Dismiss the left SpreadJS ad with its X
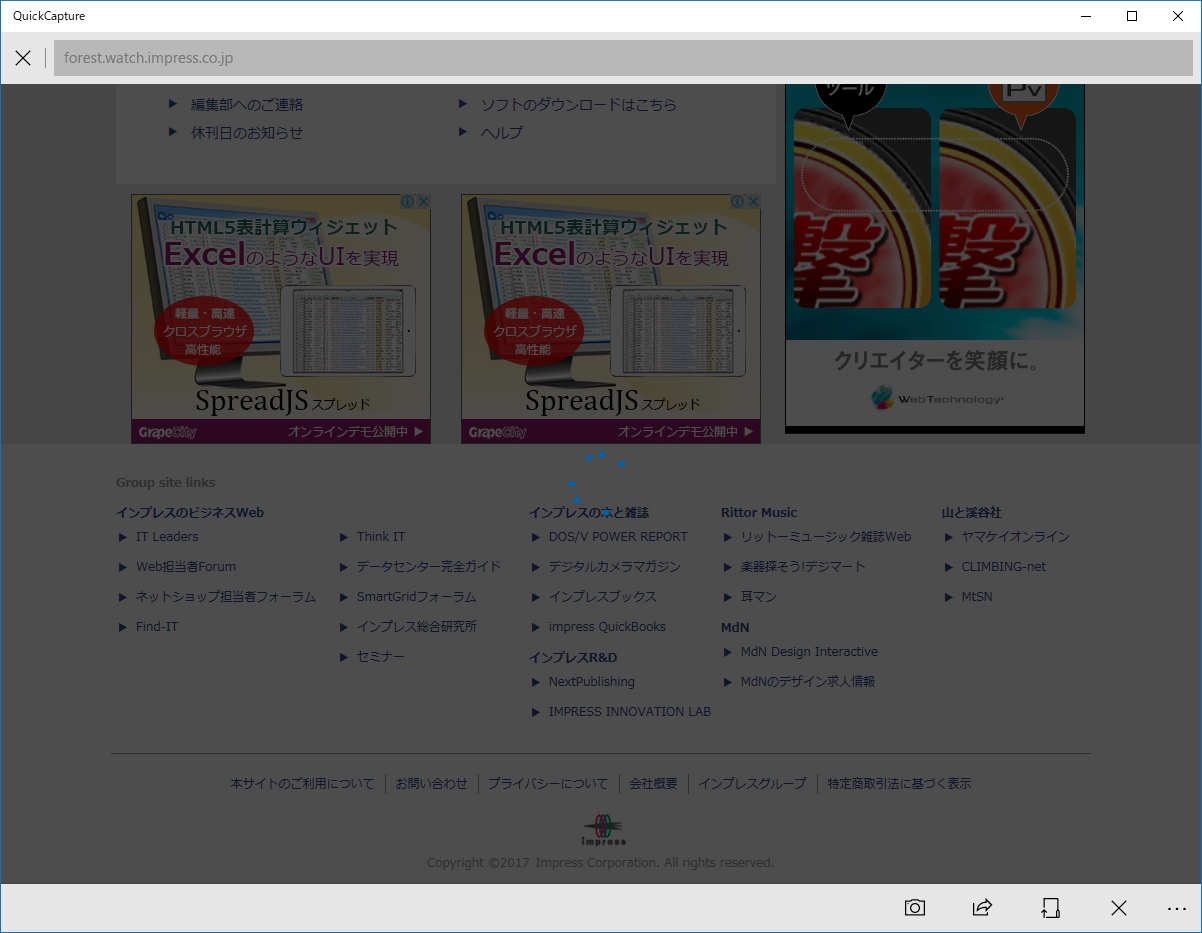Image resolution: width=1202 pixels, height=933 pixels. (424, 200)
